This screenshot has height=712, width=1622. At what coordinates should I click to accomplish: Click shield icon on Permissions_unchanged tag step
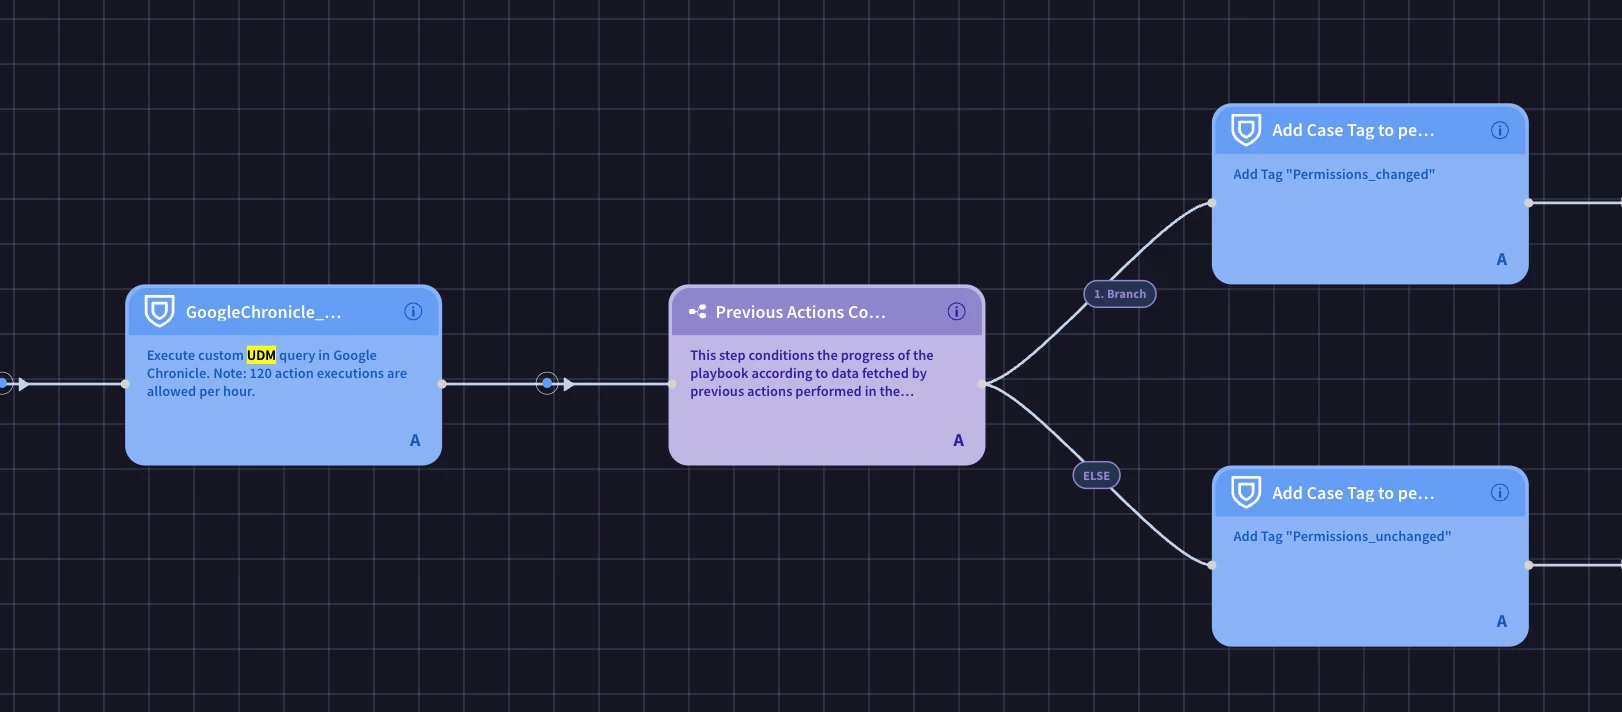click(1246, 492)
